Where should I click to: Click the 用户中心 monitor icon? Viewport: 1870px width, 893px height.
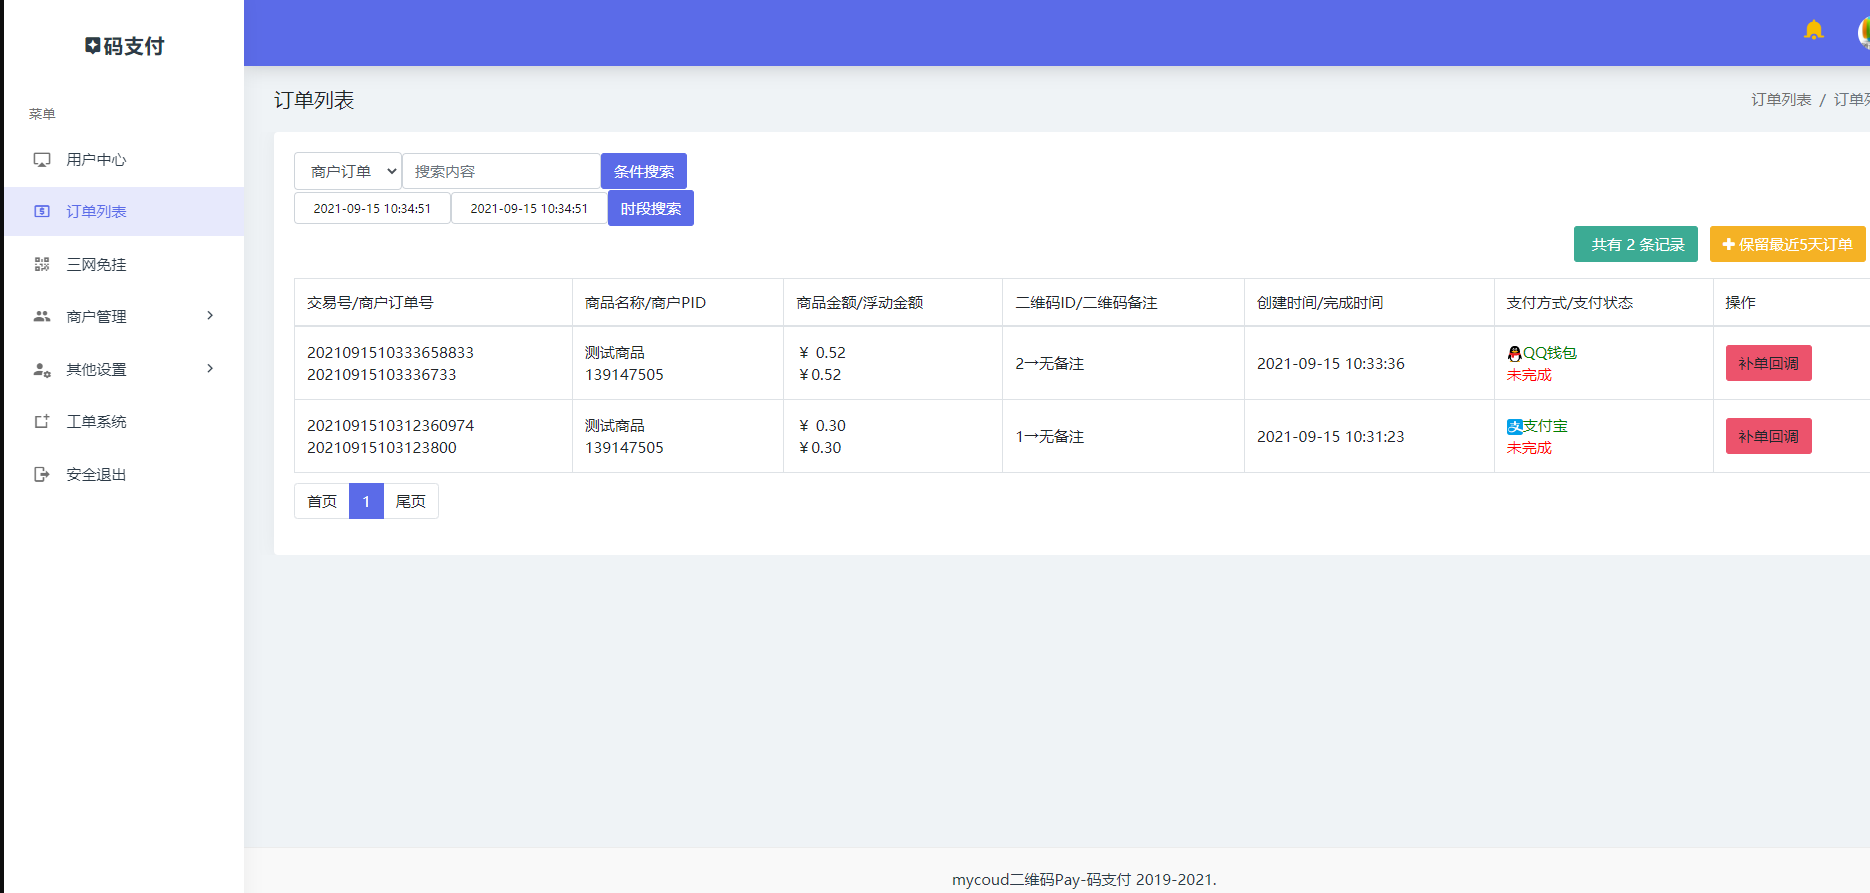(42, 160)
